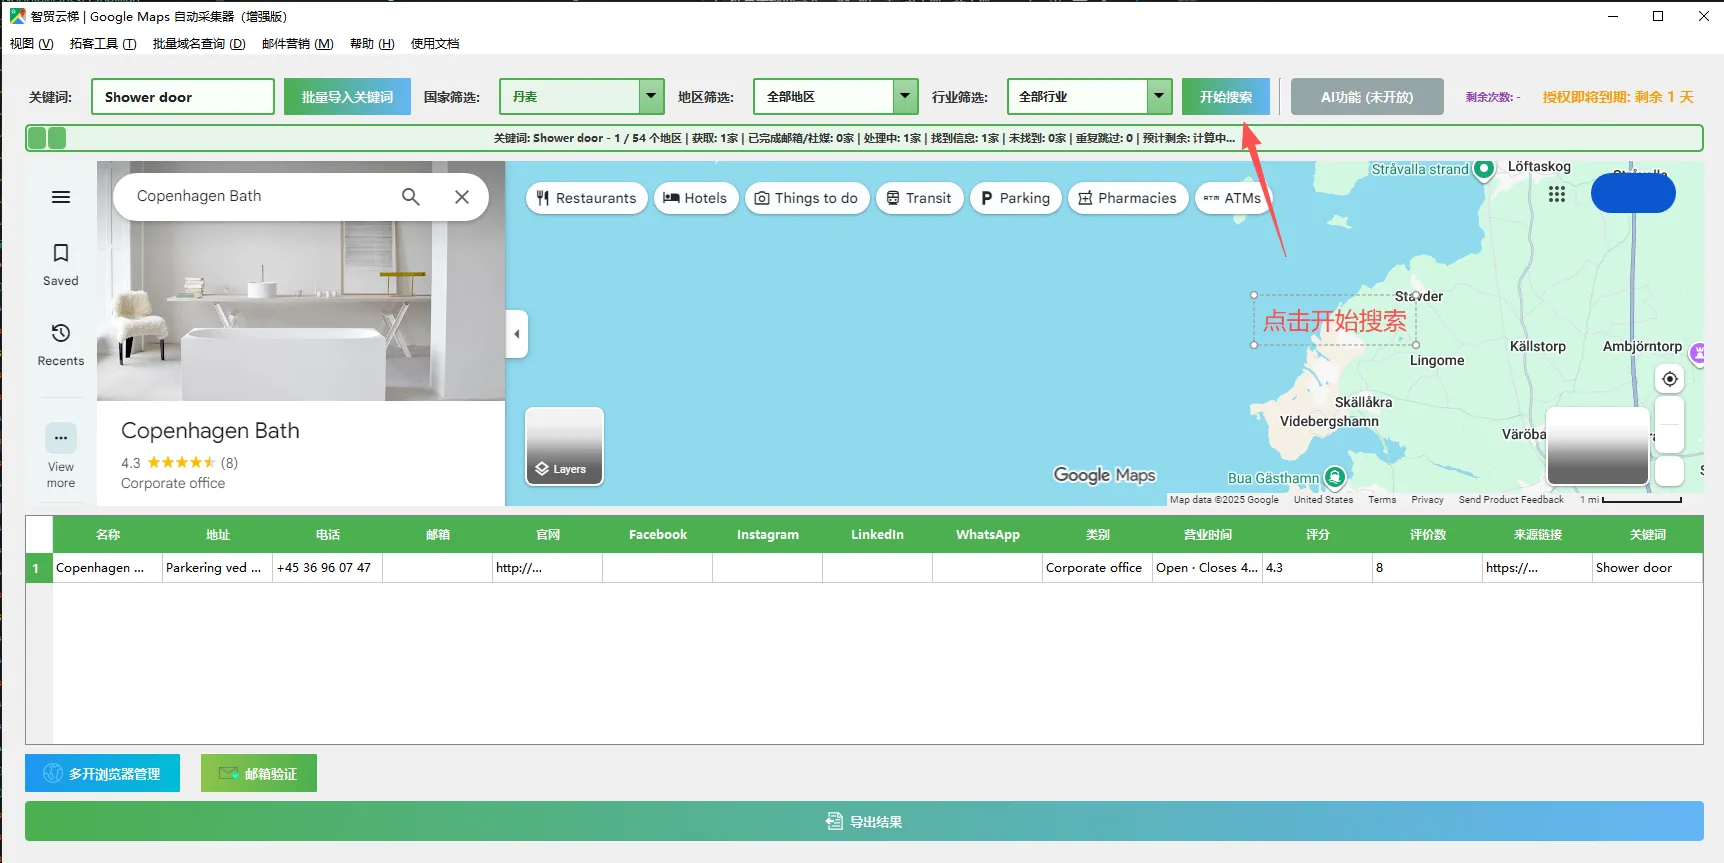Screen dimensions: 1724x863
Task: Click the 地址 column header
Action: [x=218, y=535]
